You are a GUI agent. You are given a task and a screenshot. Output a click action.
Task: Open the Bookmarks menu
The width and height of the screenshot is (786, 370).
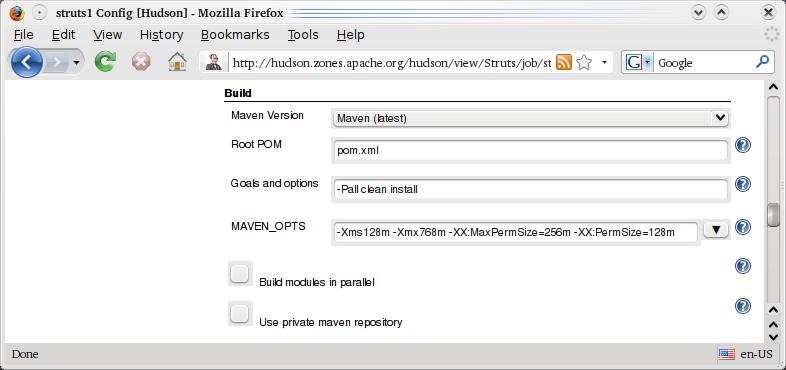coord(235,35)
